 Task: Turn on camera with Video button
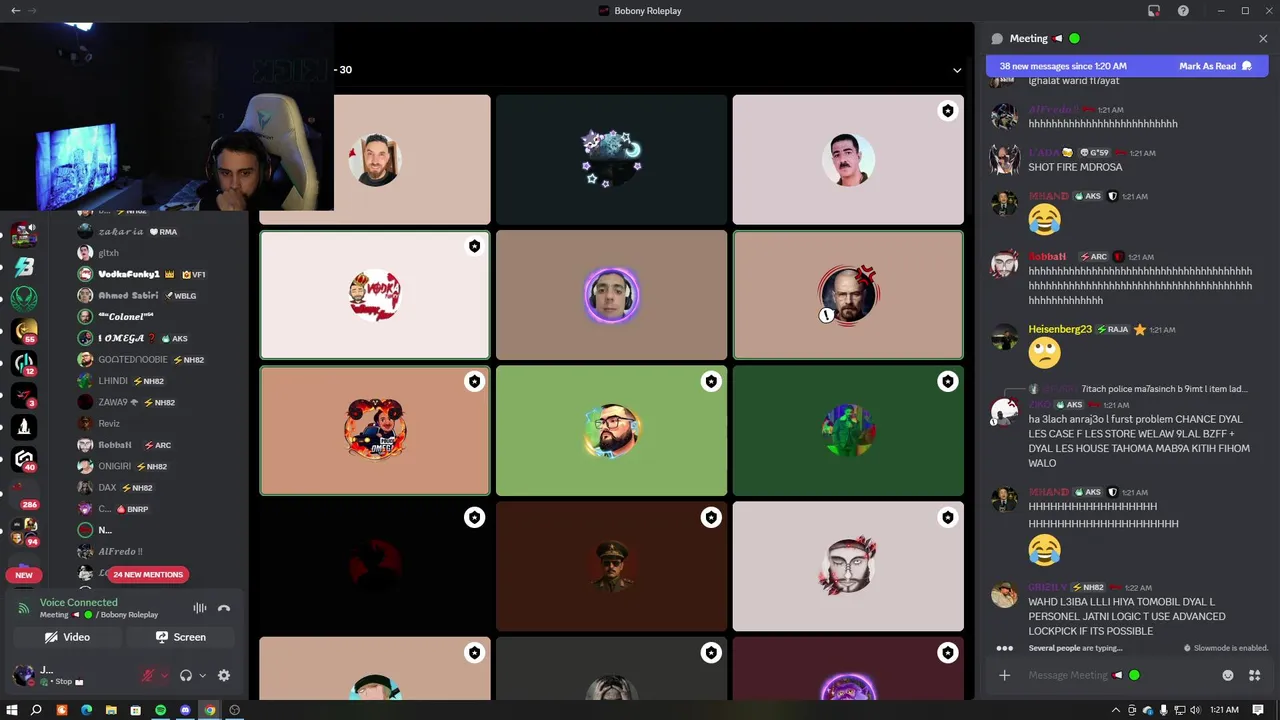click(68, 637)
